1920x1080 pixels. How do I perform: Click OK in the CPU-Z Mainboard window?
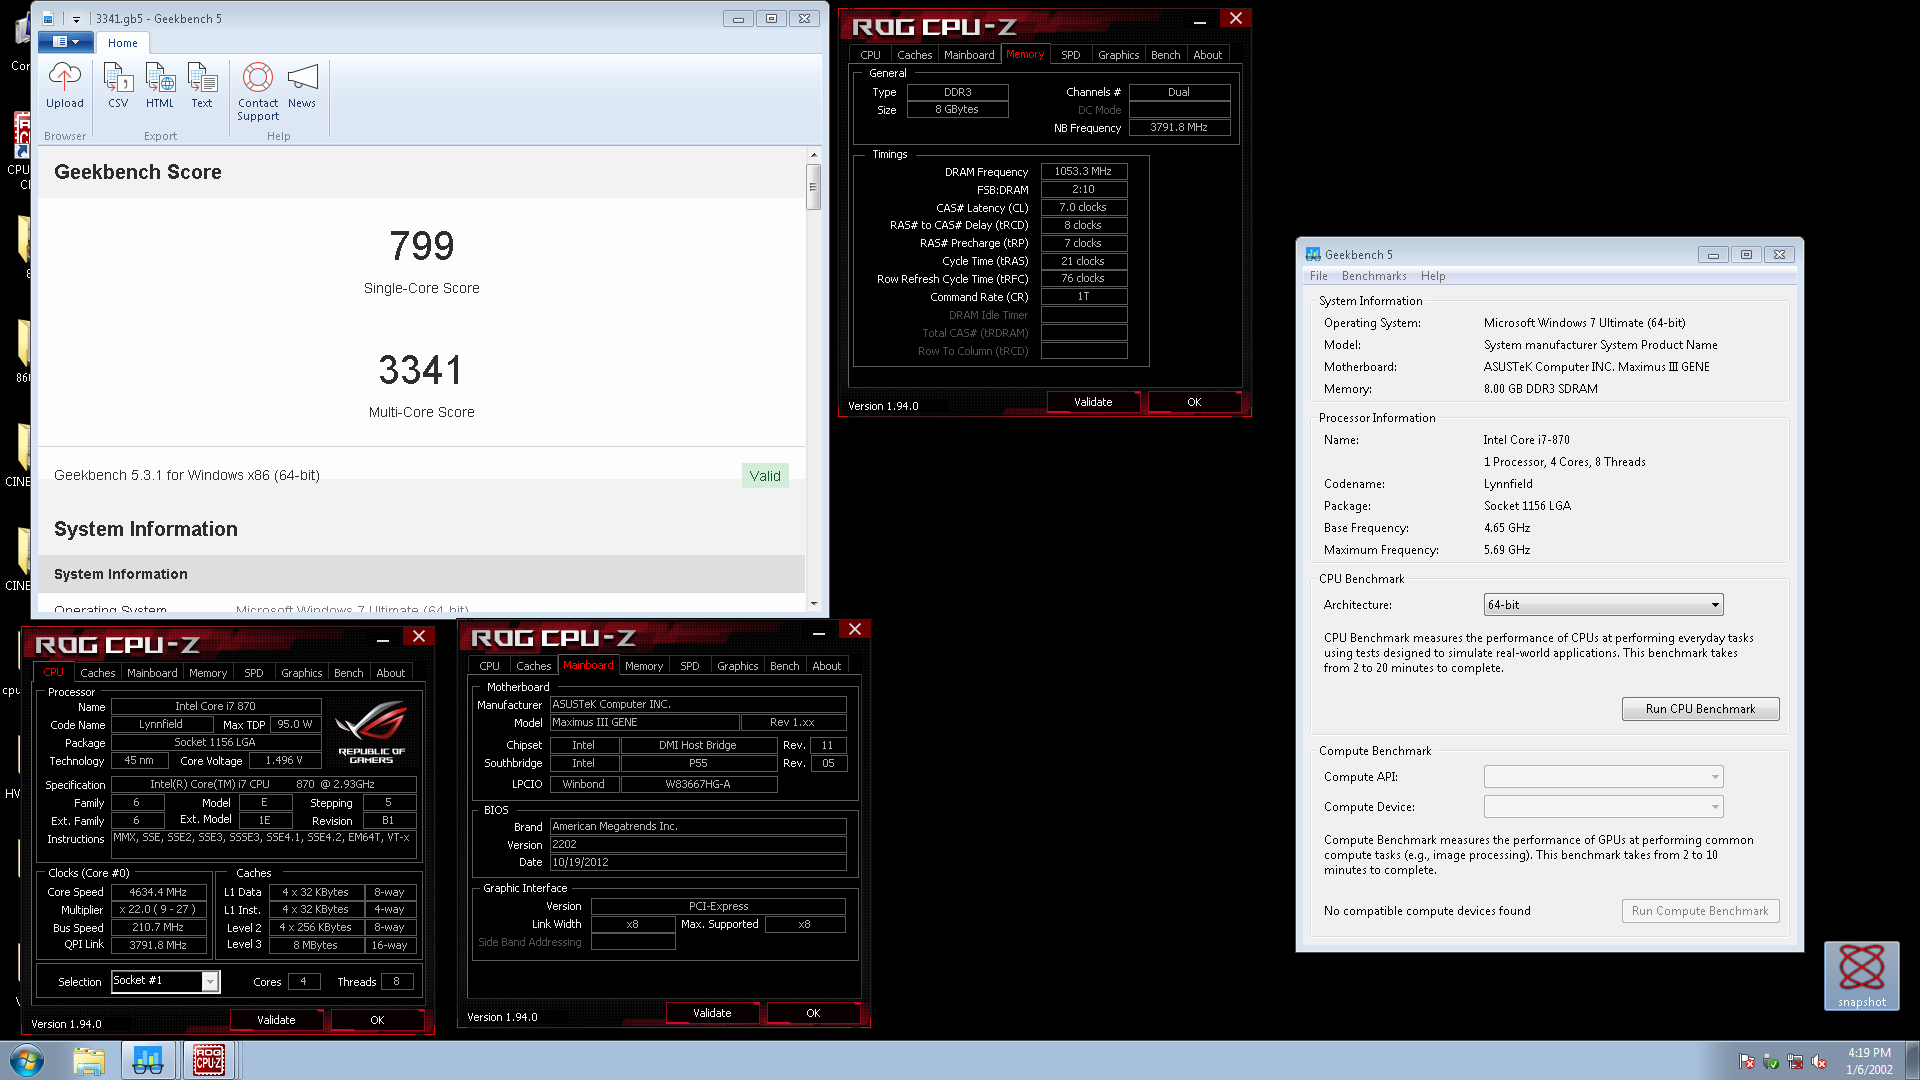point(813,1013)
